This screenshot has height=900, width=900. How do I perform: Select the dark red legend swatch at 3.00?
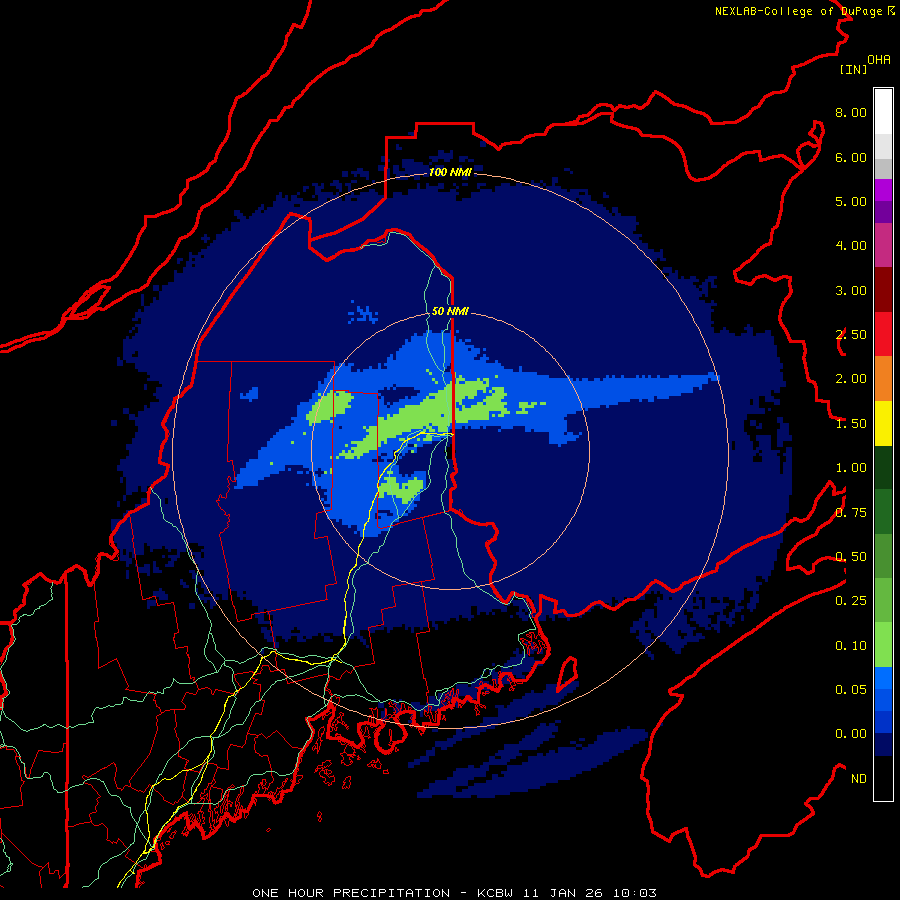tap(883, 290)
